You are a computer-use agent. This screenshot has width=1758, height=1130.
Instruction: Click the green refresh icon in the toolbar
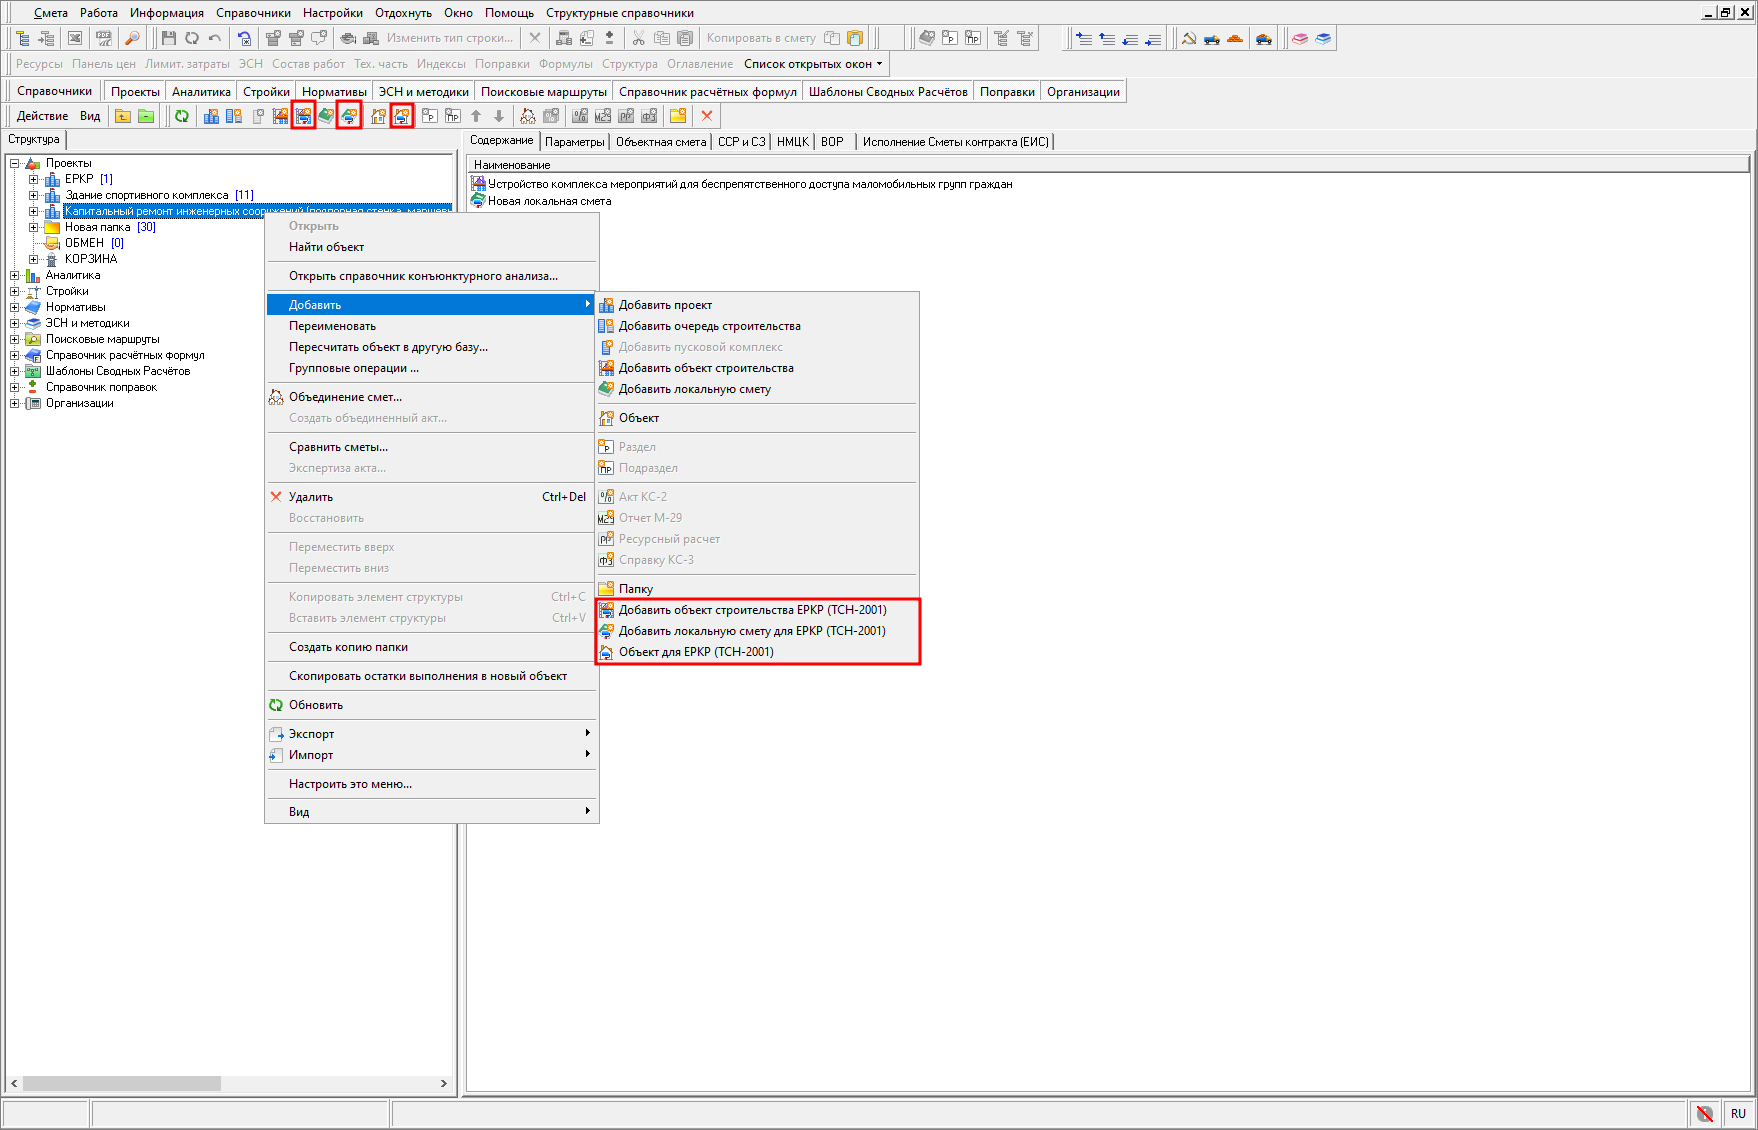tap(182, 116)
